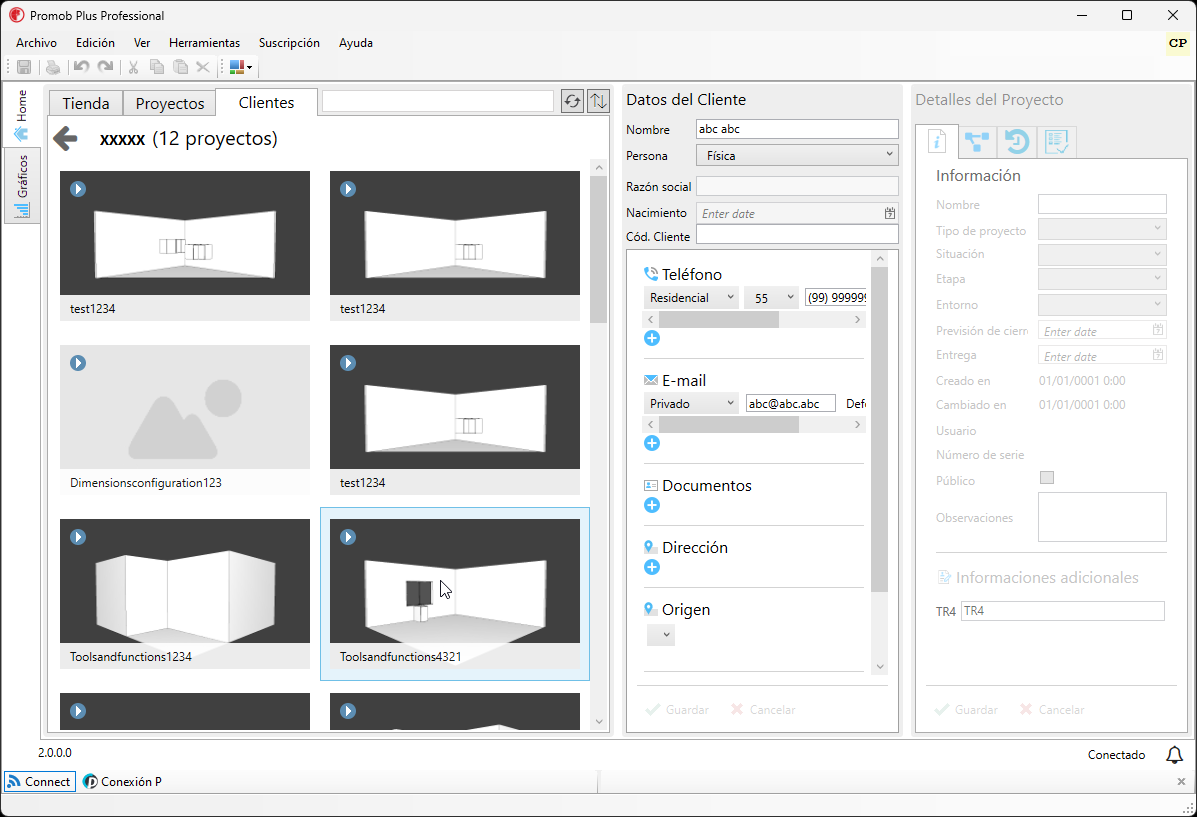The height and width of the screenshot is (824, 1201).
Task: Go back using the arrow beside xxxxx
Action: click(65, 138)
